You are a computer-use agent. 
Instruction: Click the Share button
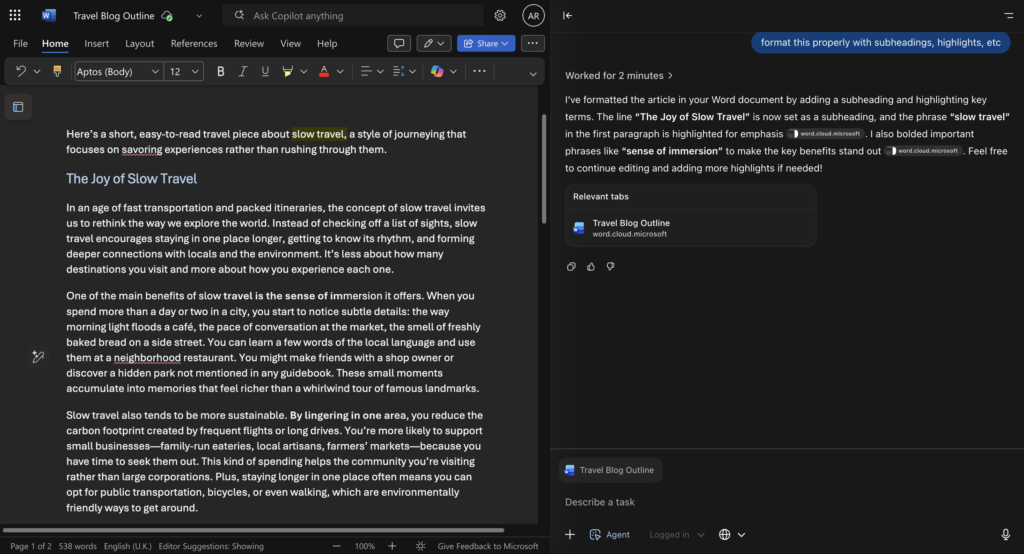[x=485, y=44]
